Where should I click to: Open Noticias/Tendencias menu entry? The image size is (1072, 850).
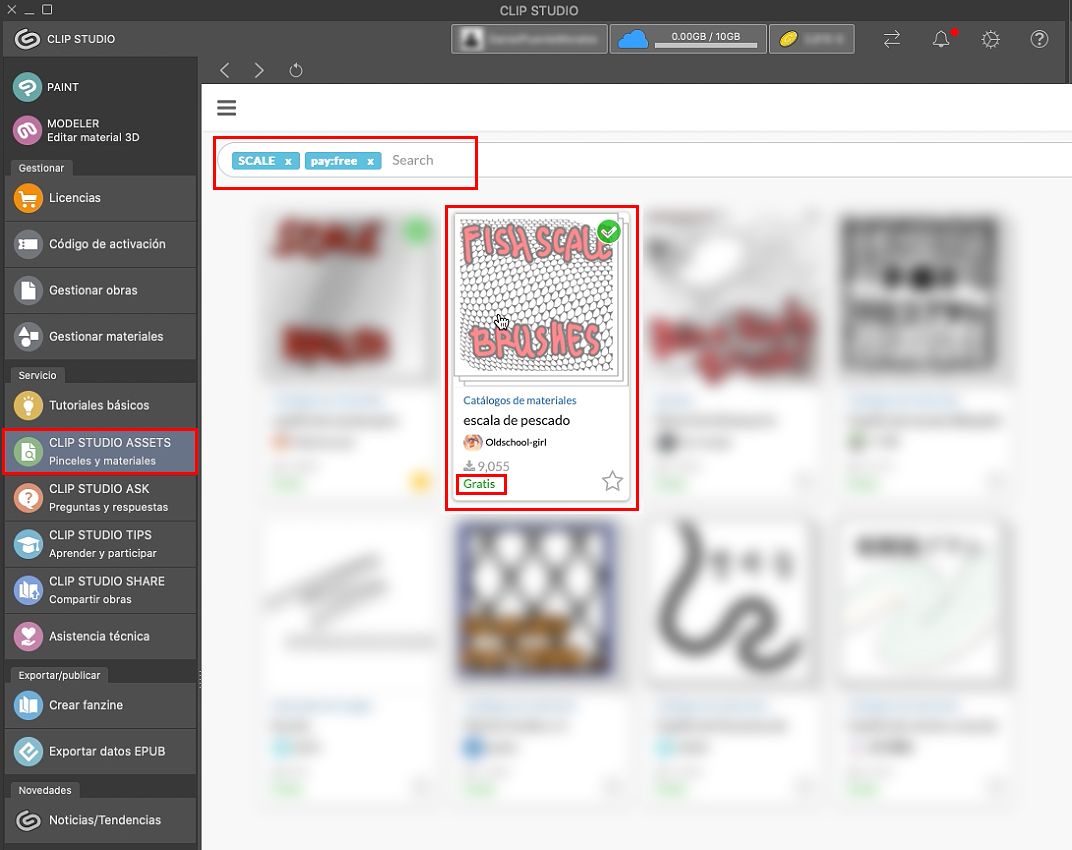point(100,820)
